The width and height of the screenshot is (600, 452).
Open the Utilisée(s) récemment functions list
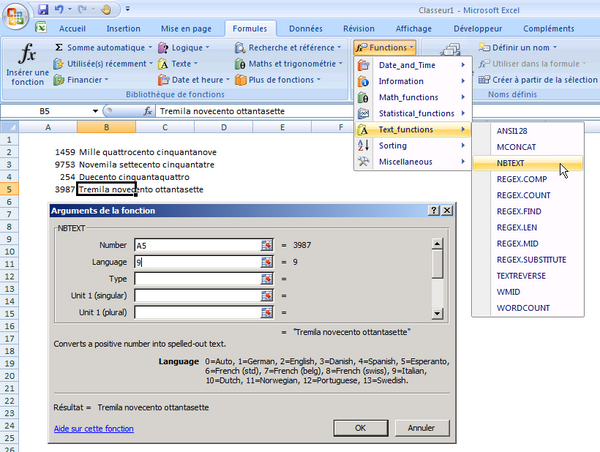click(103, 64)
